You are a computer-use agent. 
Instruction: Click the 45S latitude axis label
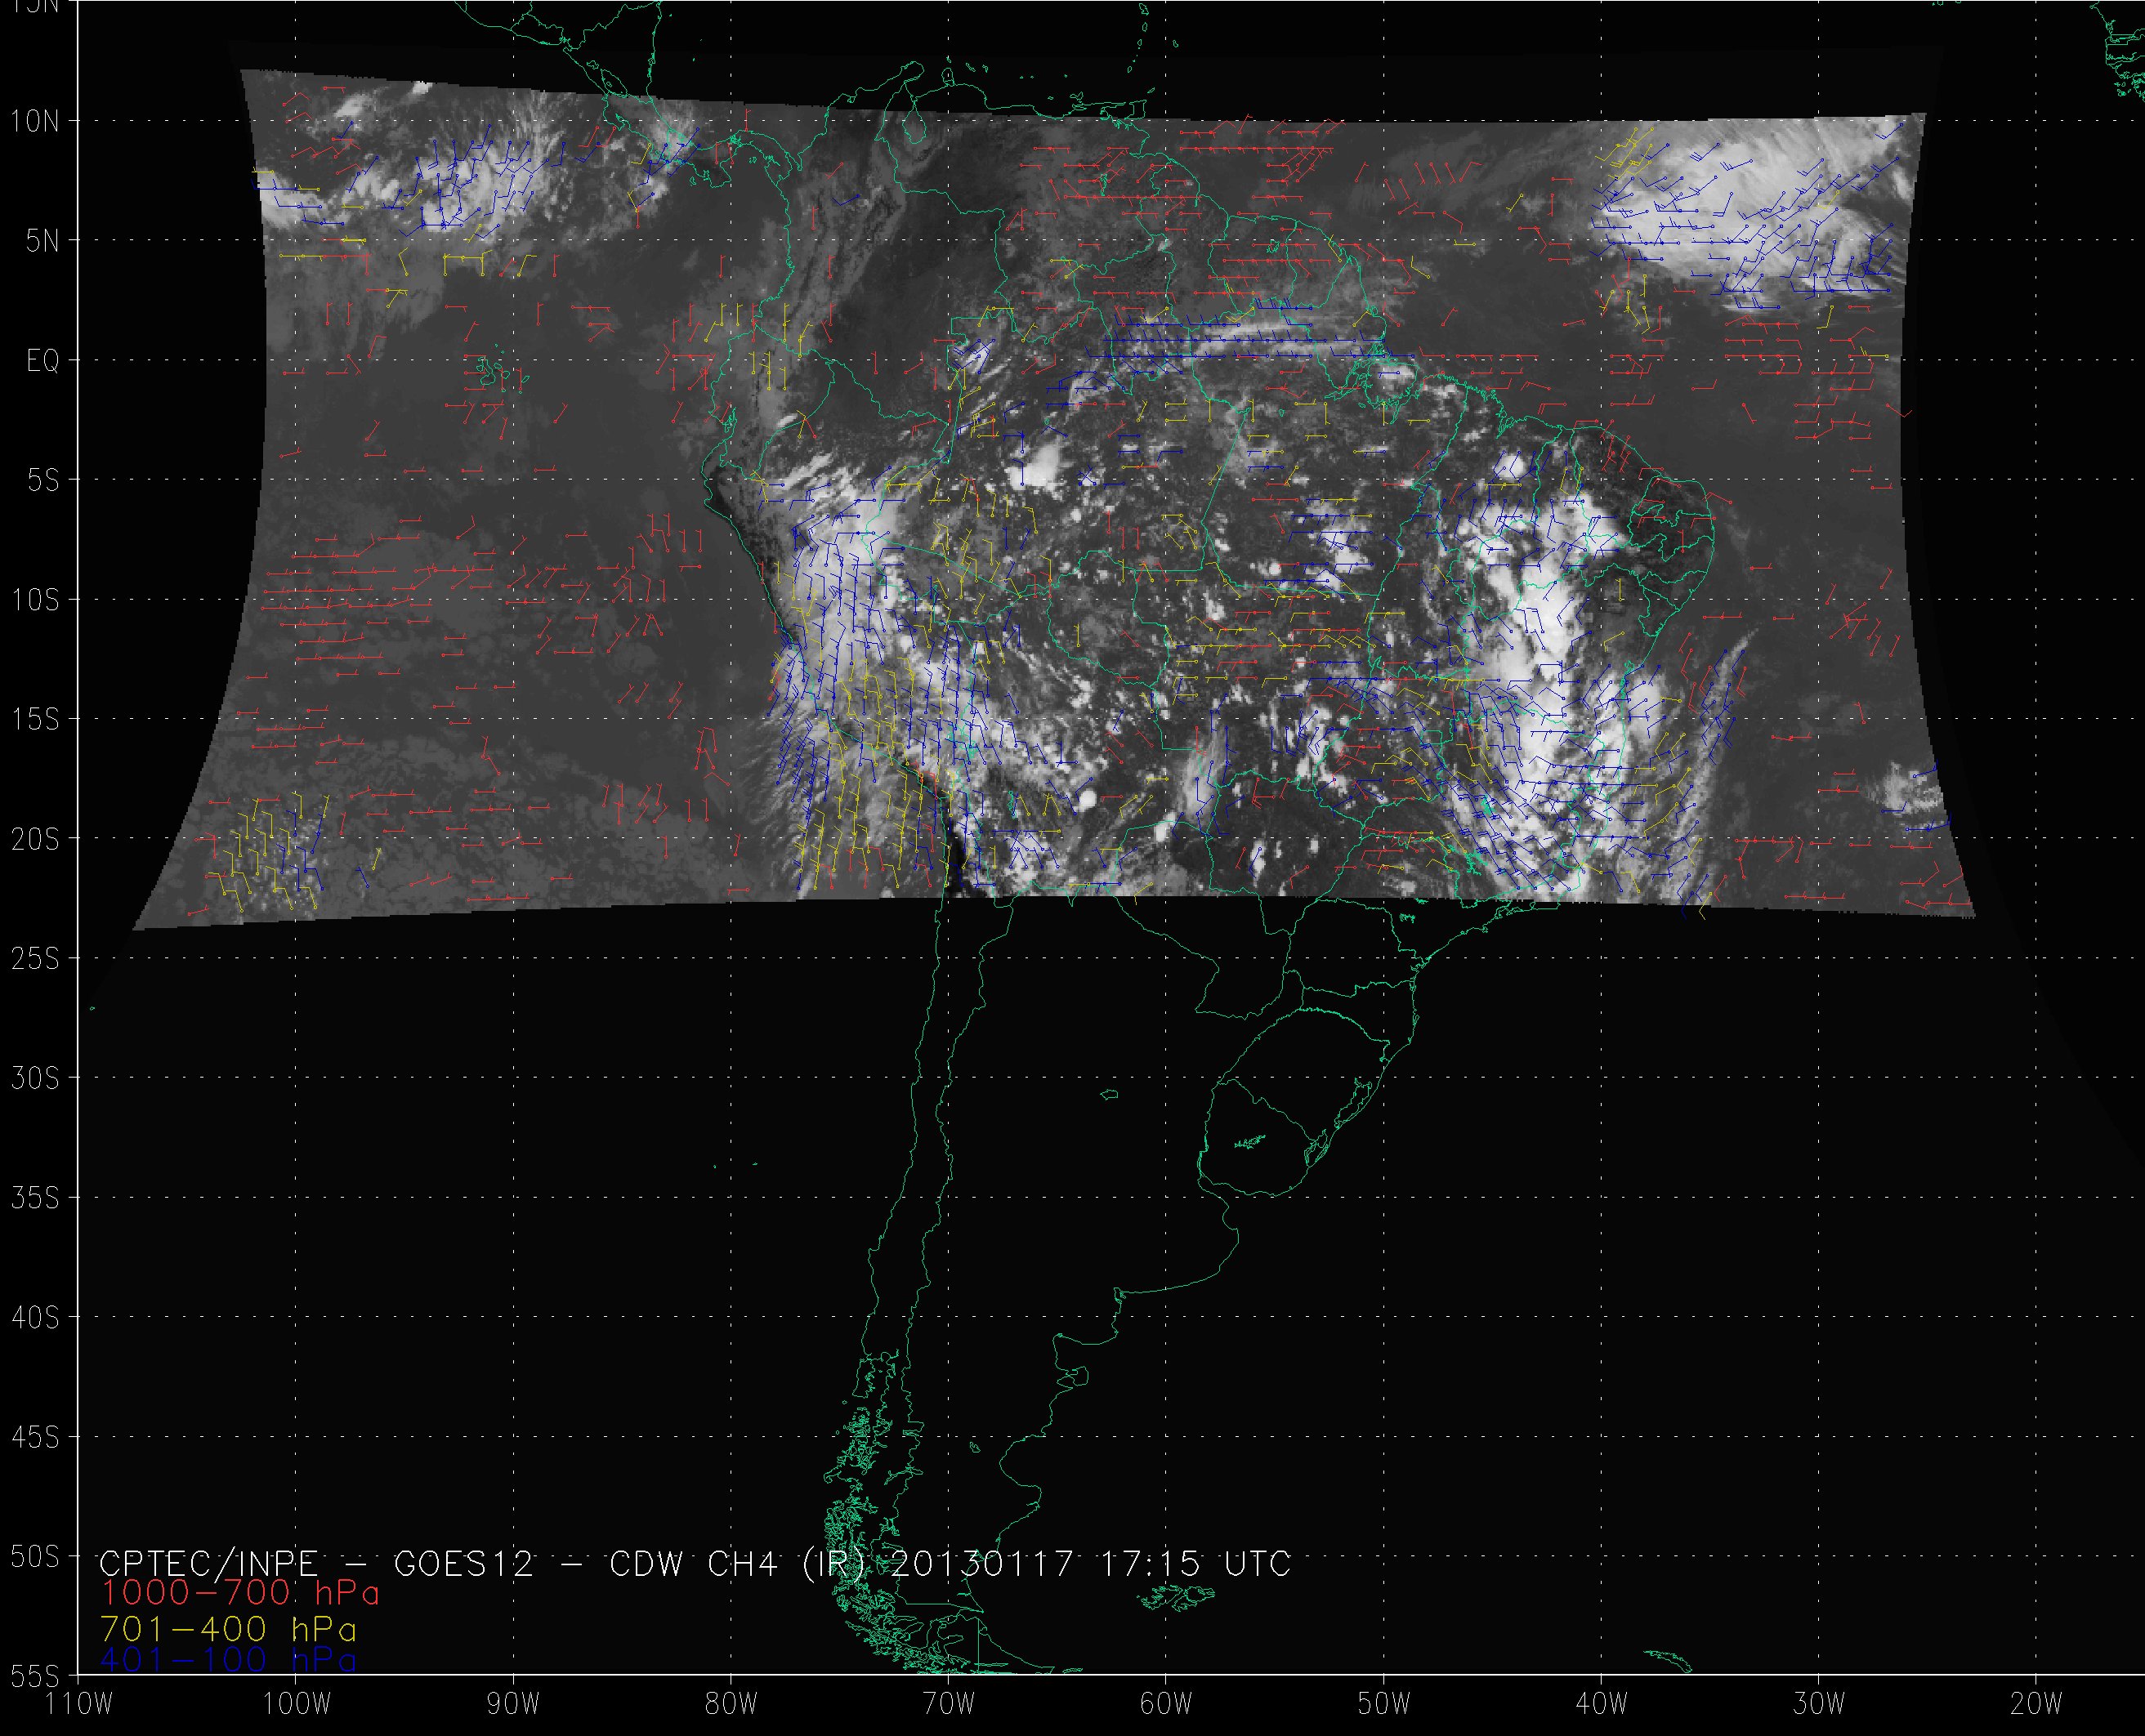point(35,1438)
